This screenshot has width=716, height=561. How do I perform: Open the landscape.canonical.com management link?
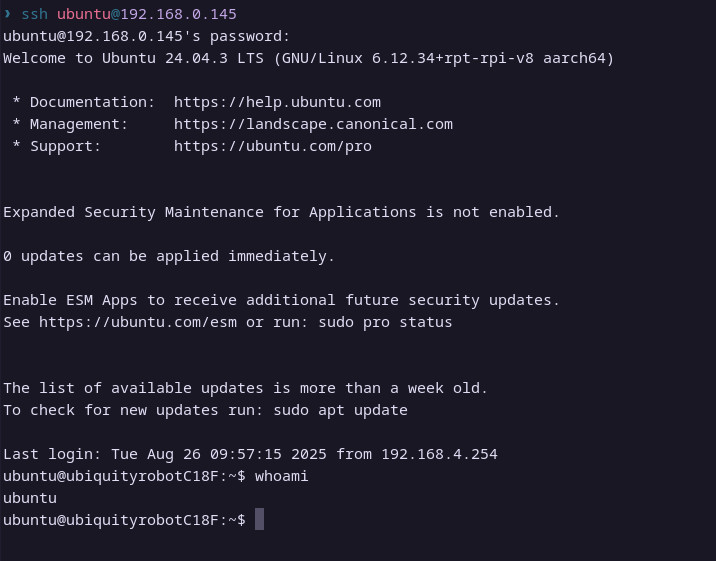click(x=313, y=124)
